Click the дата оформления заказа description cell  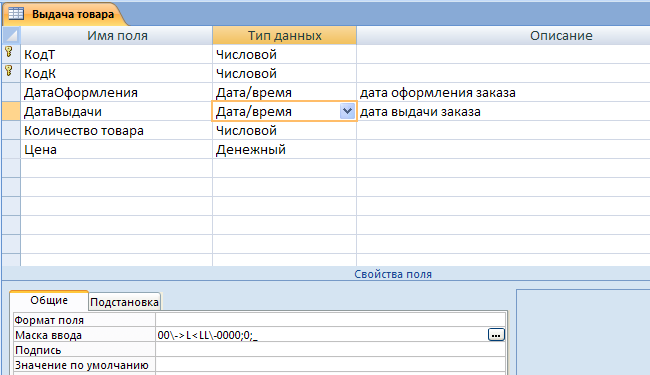click(x=503, y=92)
